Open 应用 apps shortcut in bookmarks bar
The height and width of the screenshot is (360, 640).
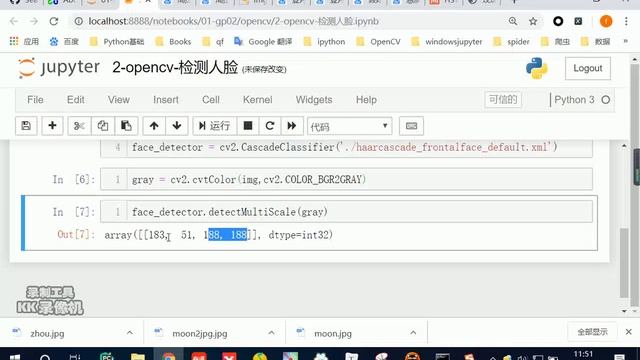tap(24, 42)
